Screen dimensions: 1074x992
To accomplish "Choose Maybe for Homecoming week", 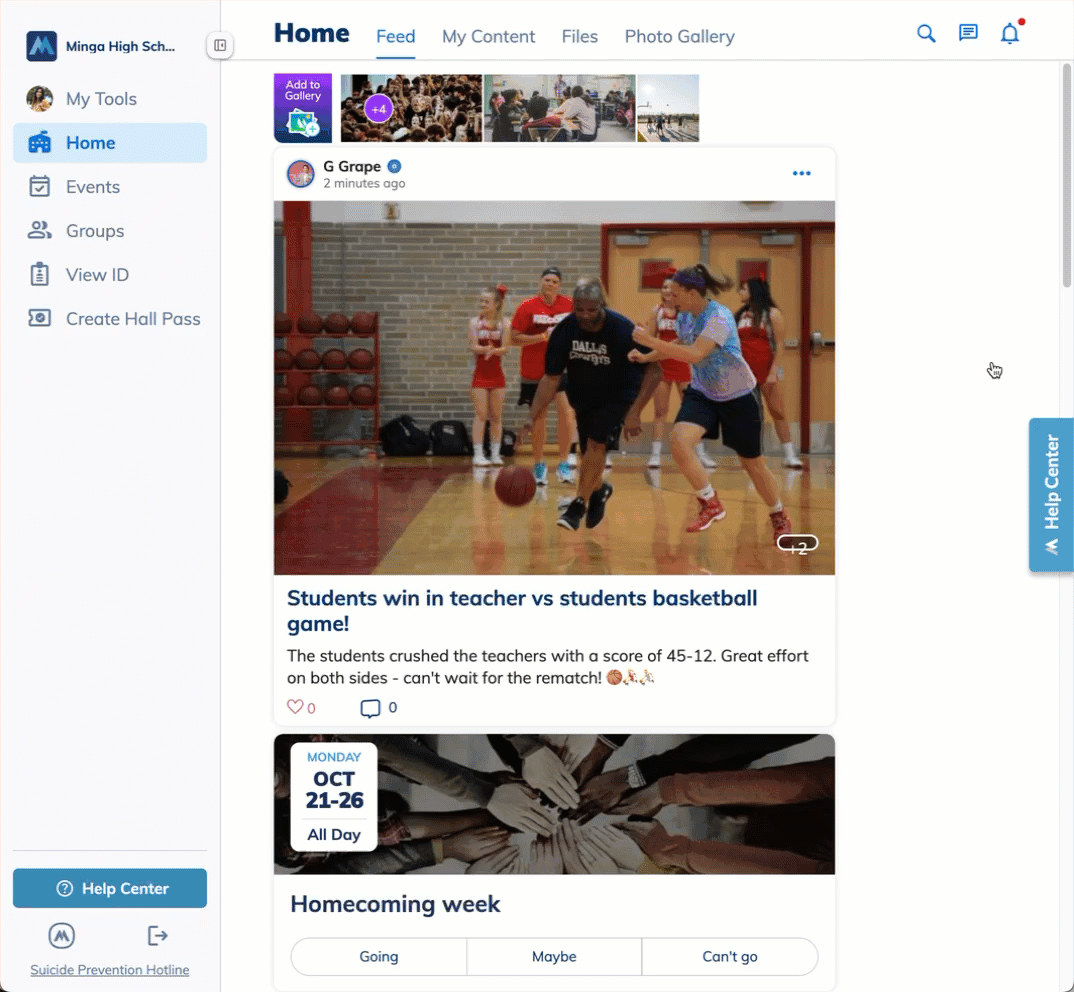I will tap(554, 956).
